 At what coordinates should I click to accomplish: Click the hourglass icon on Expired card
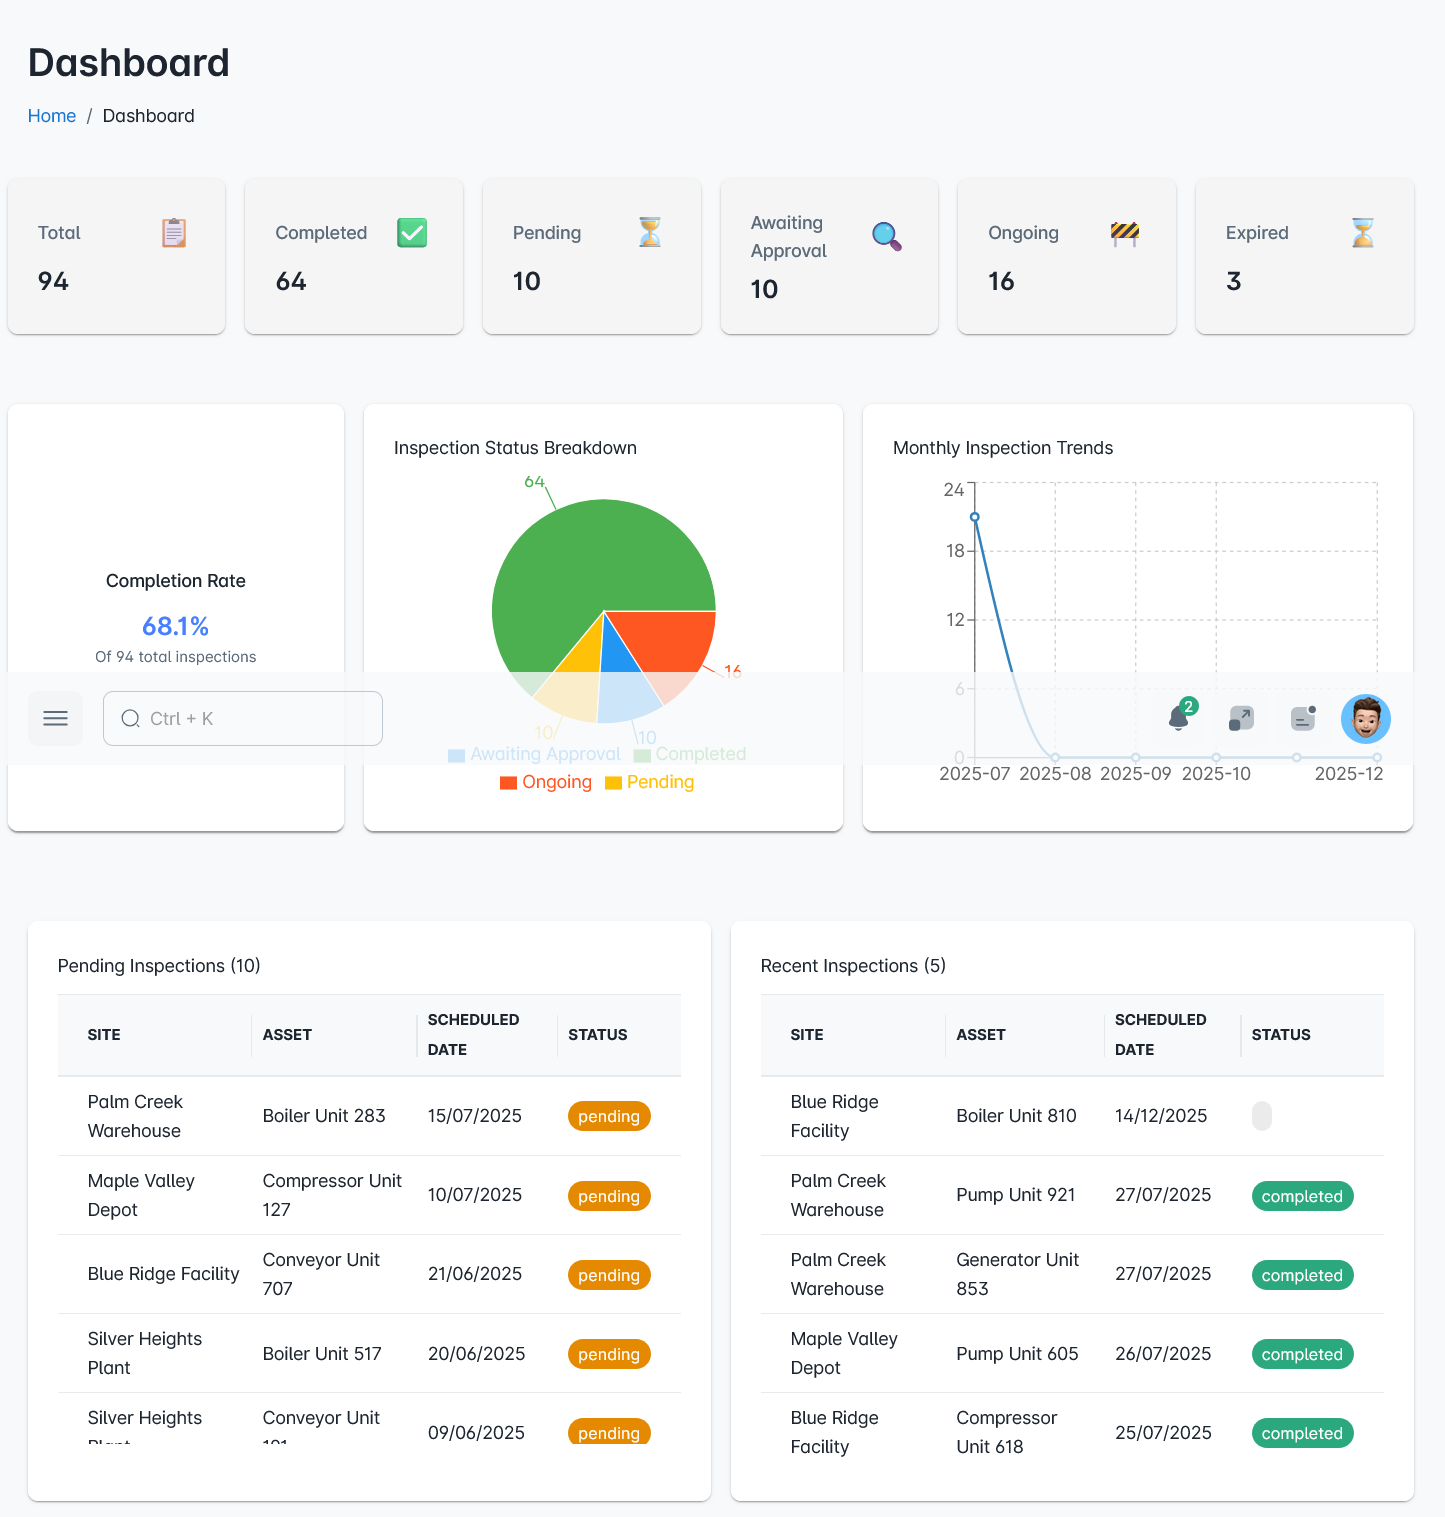[x=1362, y=233]
